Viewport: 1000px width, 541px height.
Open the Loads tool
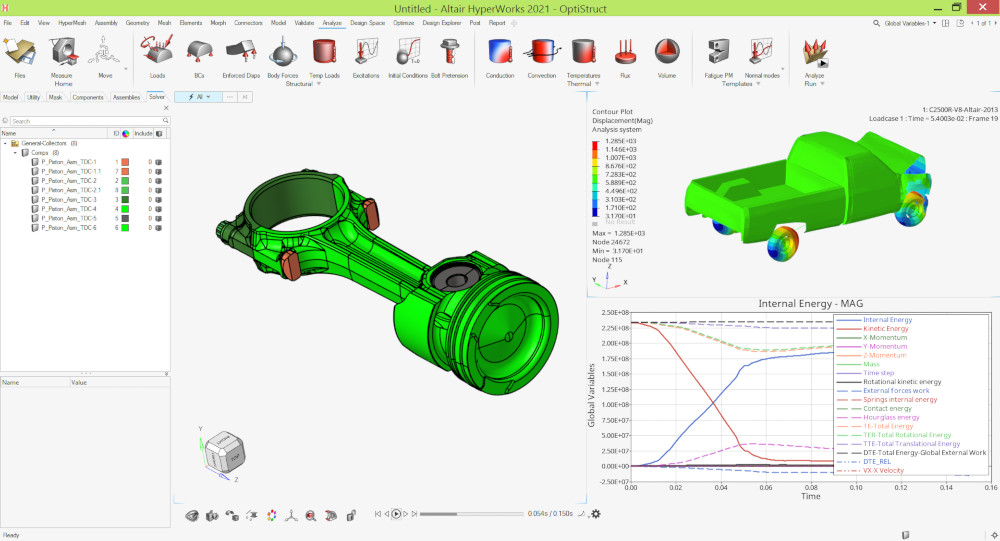click(157, 50)
